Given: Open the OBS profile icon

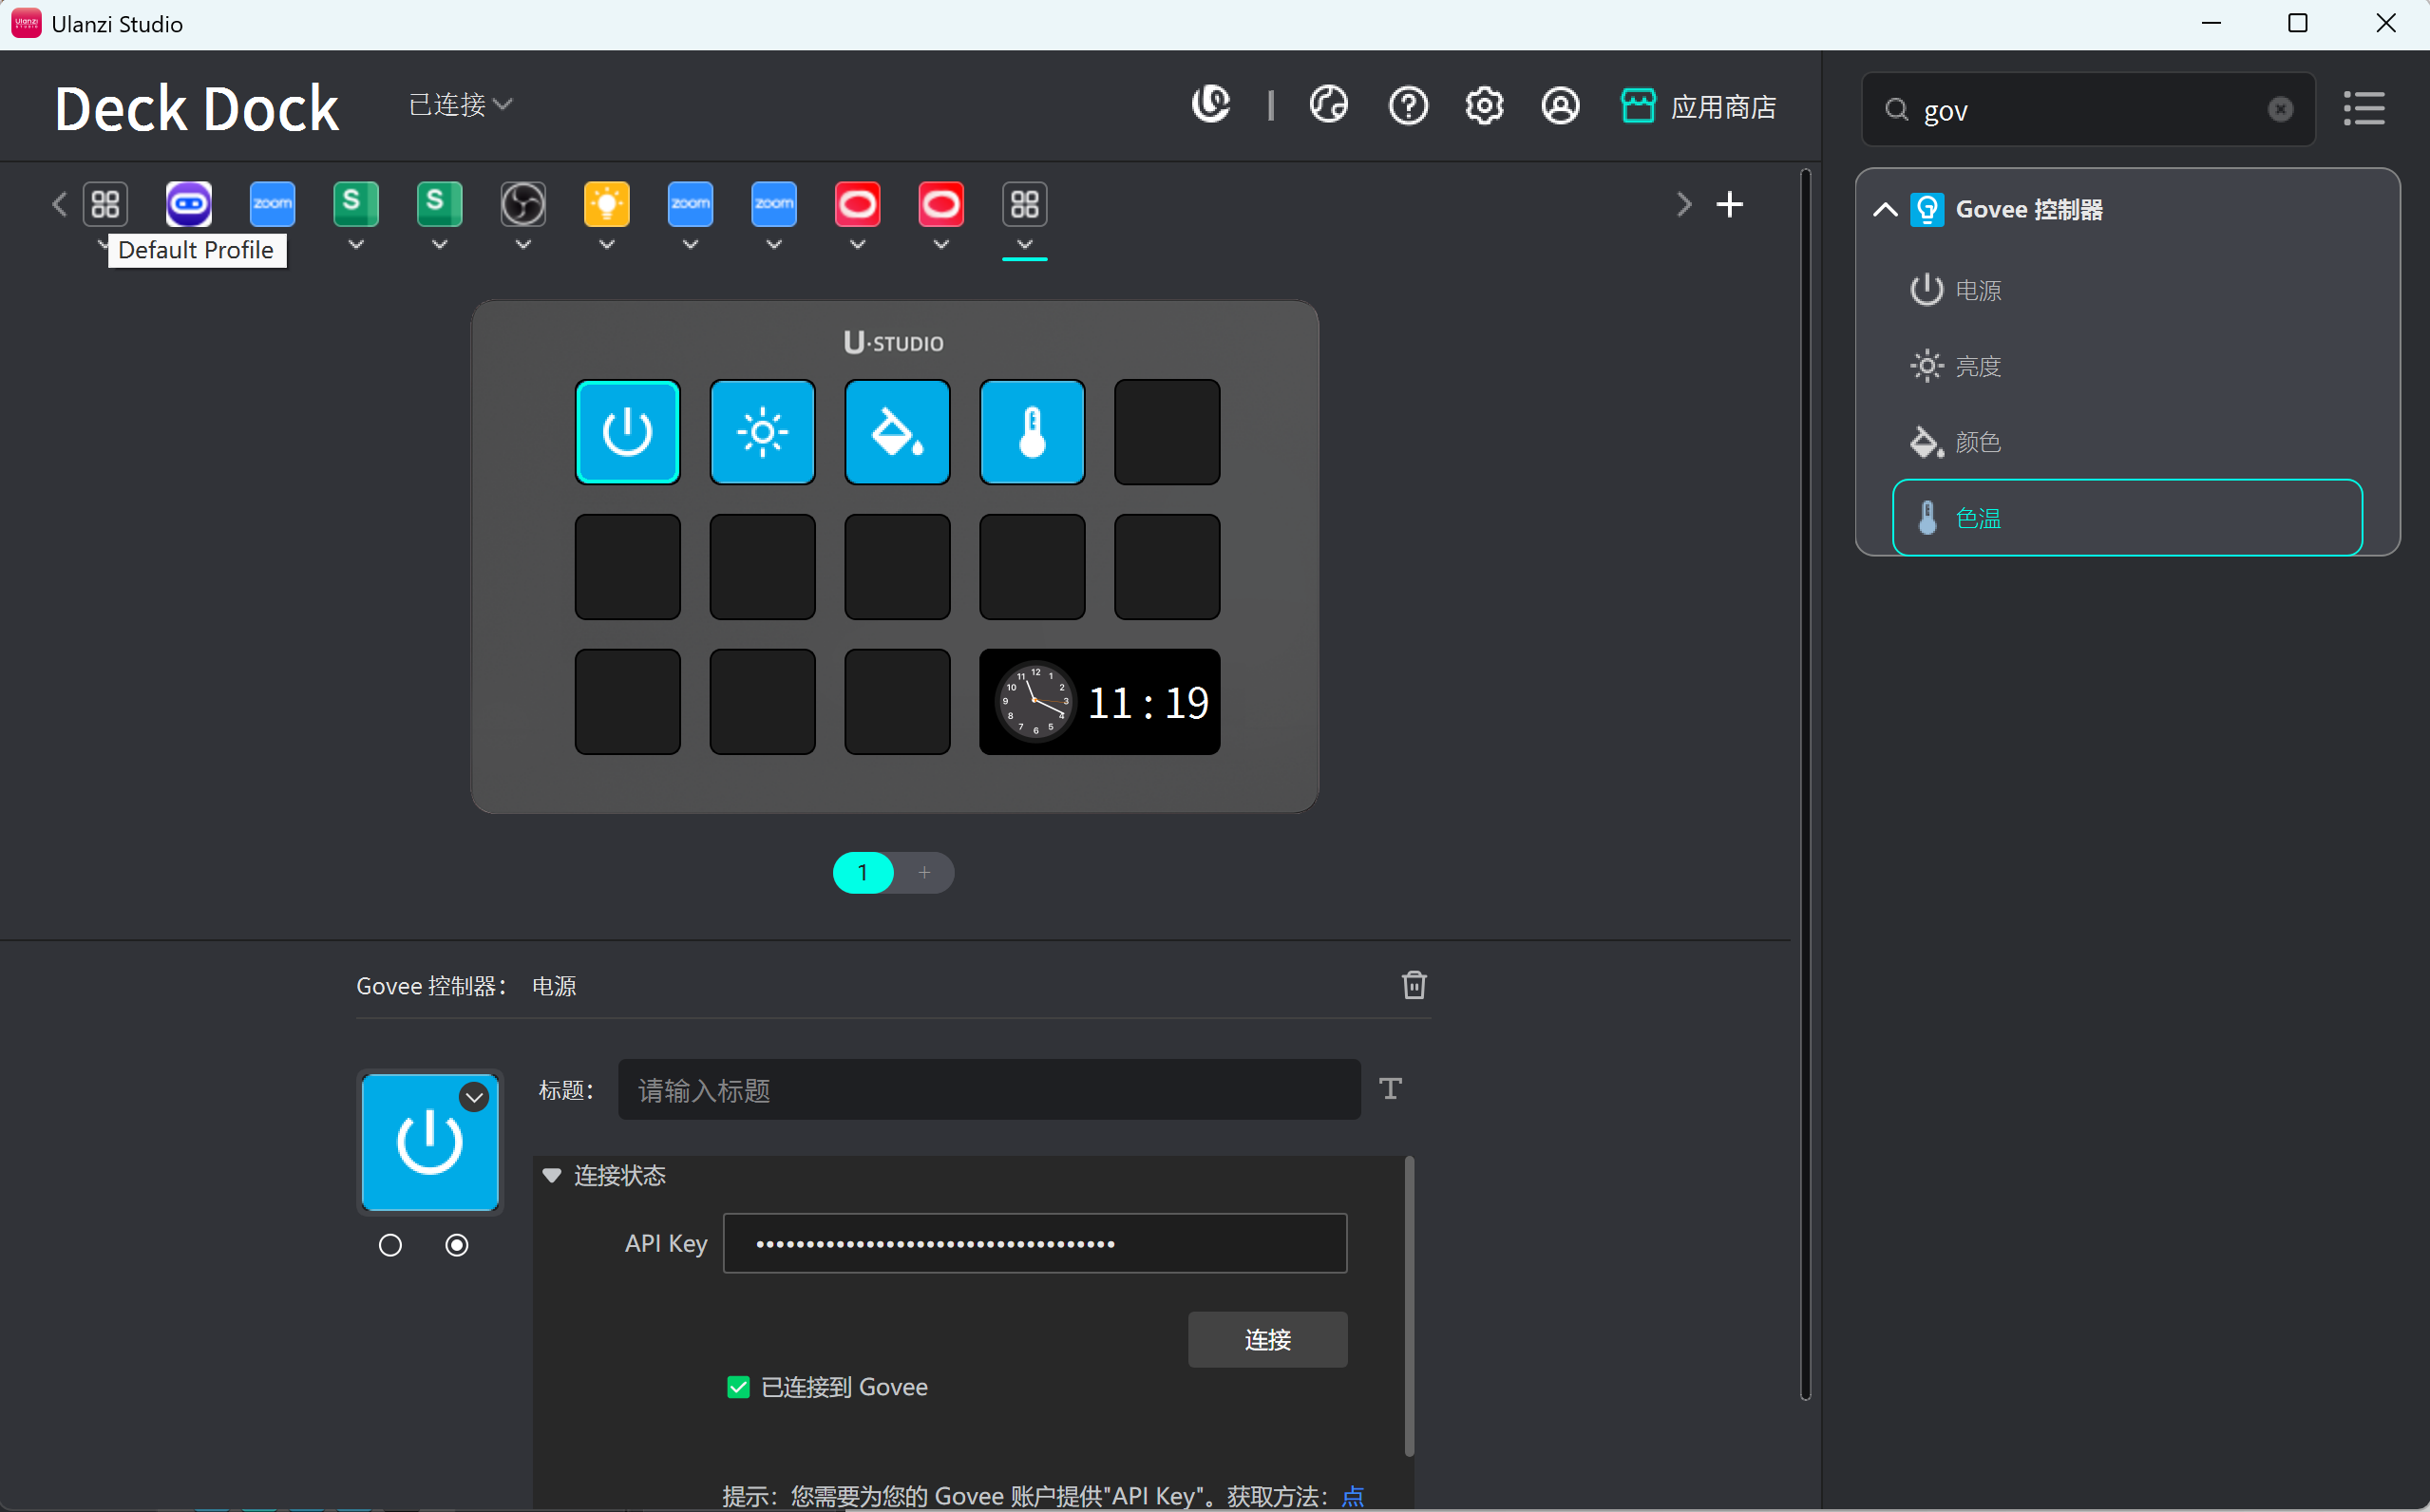Looking at the screenshot, I should coord(523,205).
